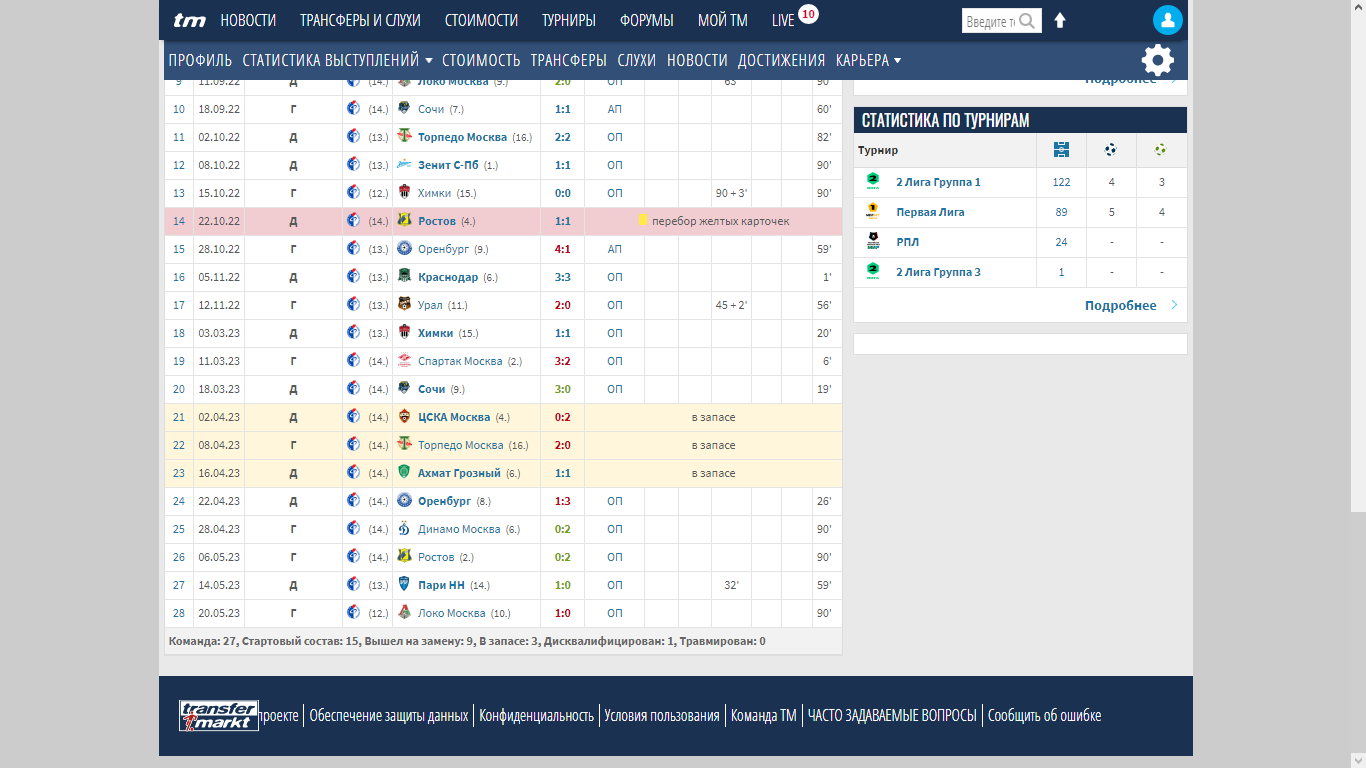This screenshot has height=768, width=1366.
Task: Switch to the Трансферы profile tab
Action: tap(568, 60)
